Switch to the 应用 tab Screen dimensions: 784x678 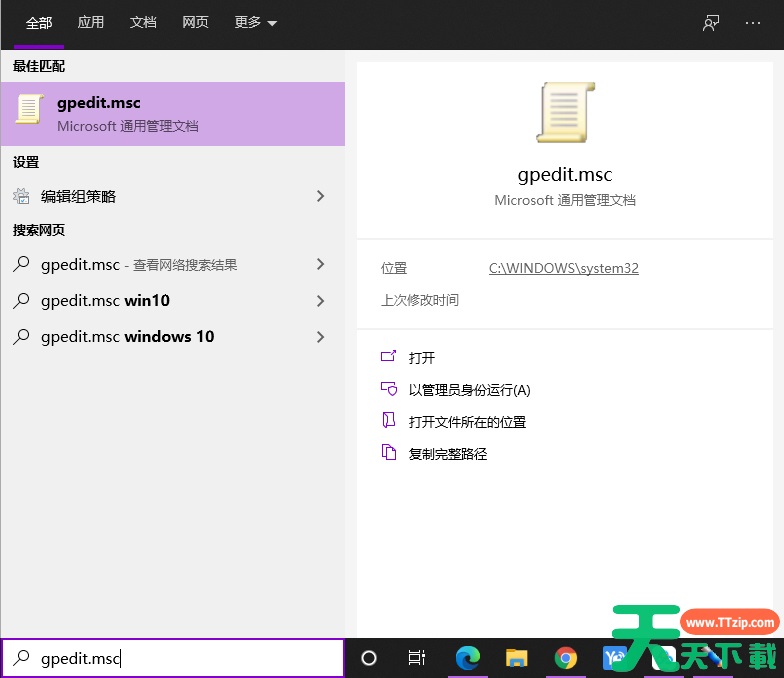pos(91,23)
